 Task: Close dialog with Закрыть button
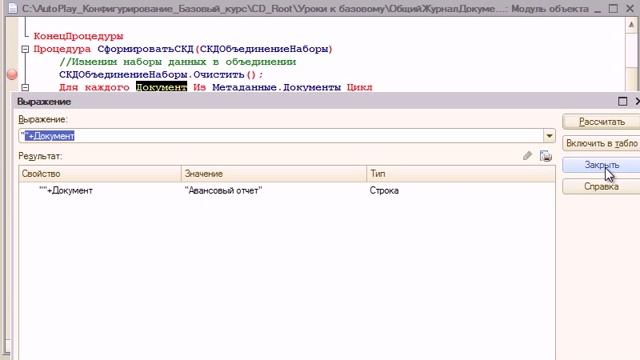(601, 165)
